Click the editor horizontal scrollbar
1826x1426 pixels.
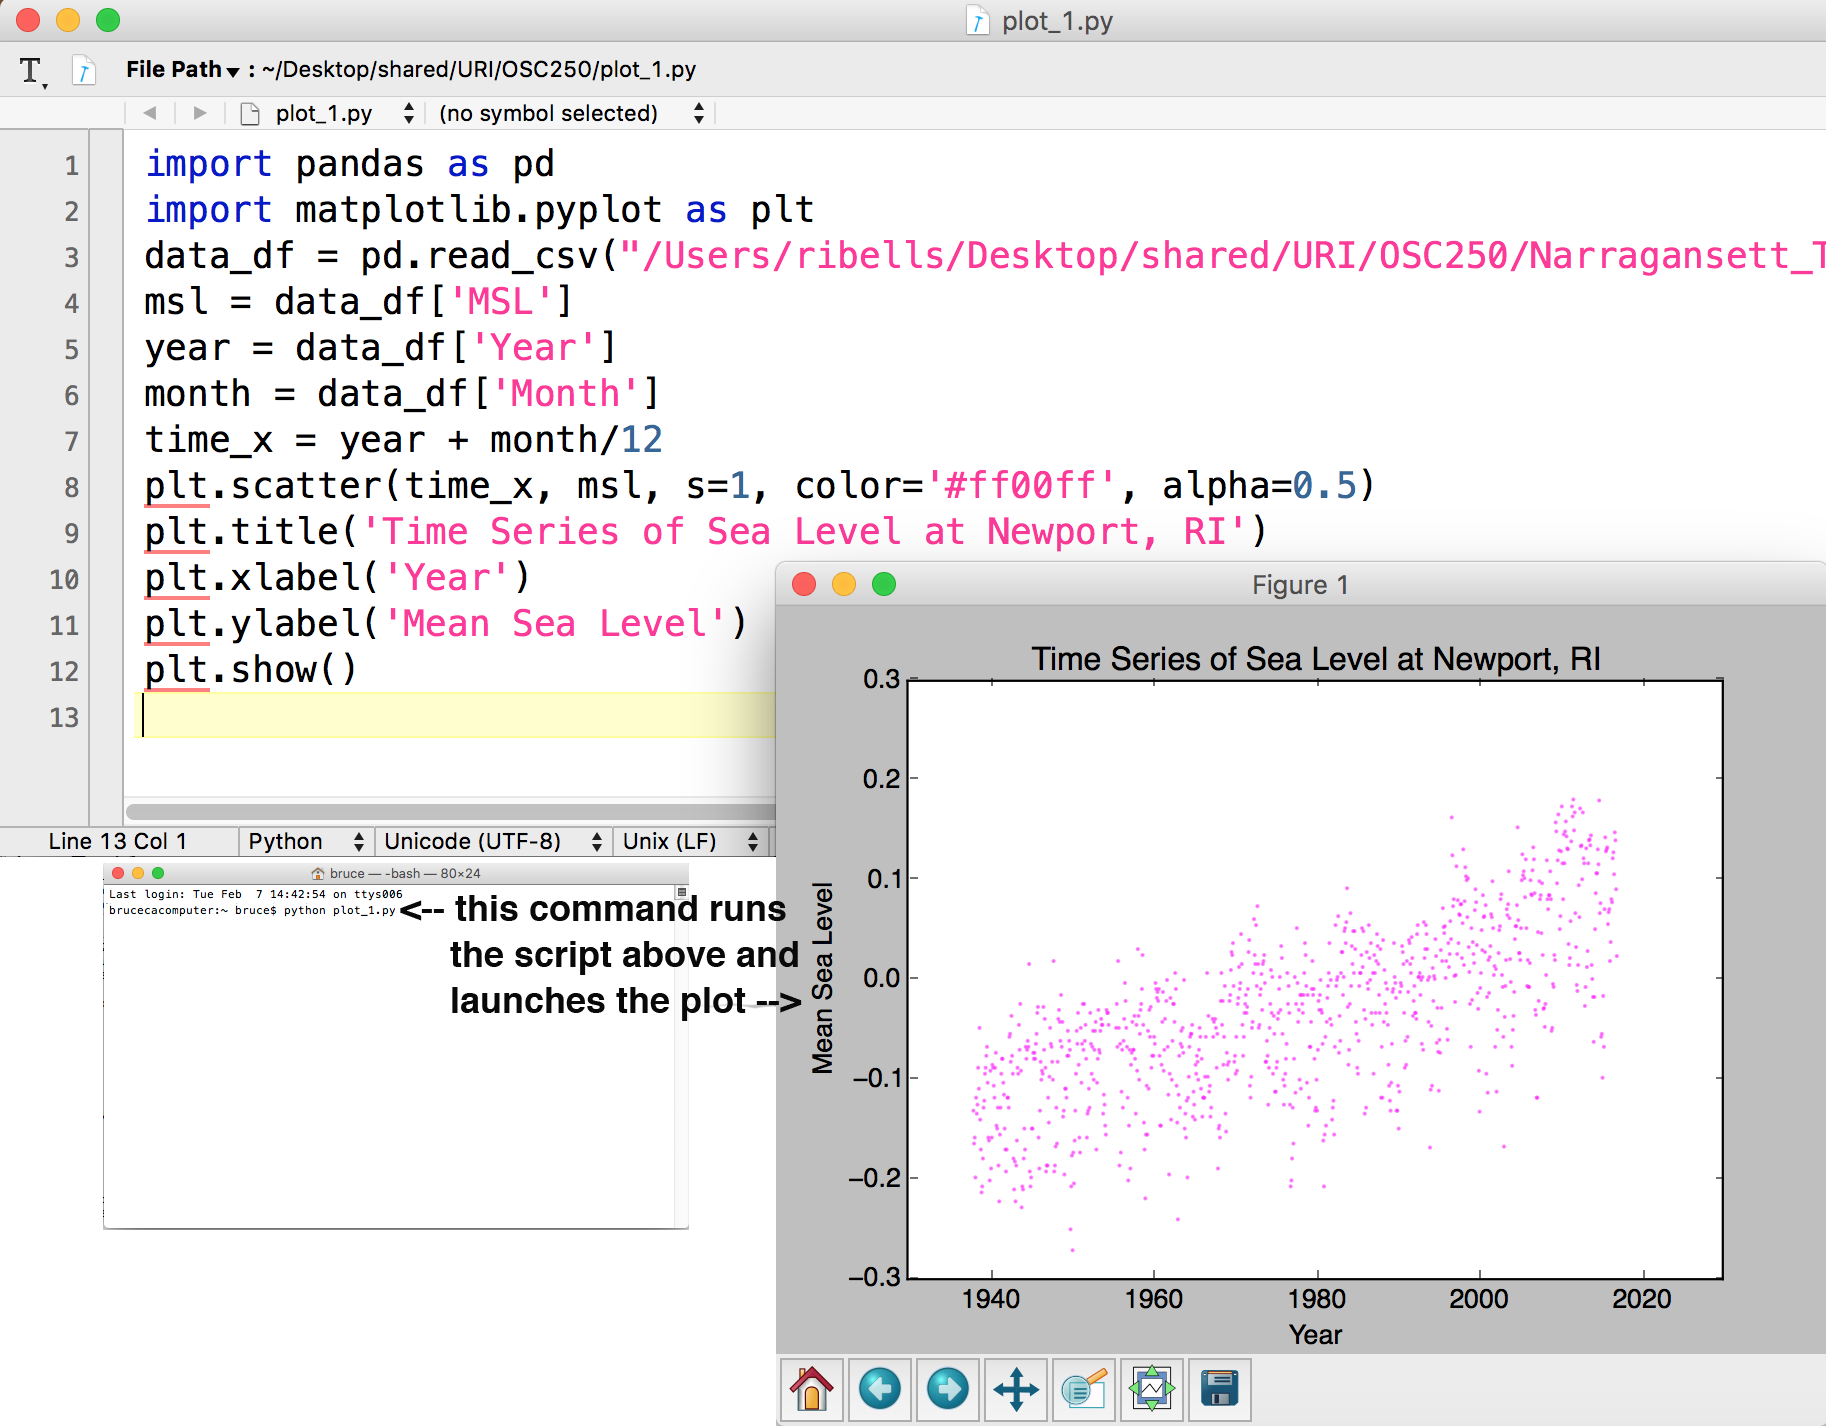(x=450, y=811)
